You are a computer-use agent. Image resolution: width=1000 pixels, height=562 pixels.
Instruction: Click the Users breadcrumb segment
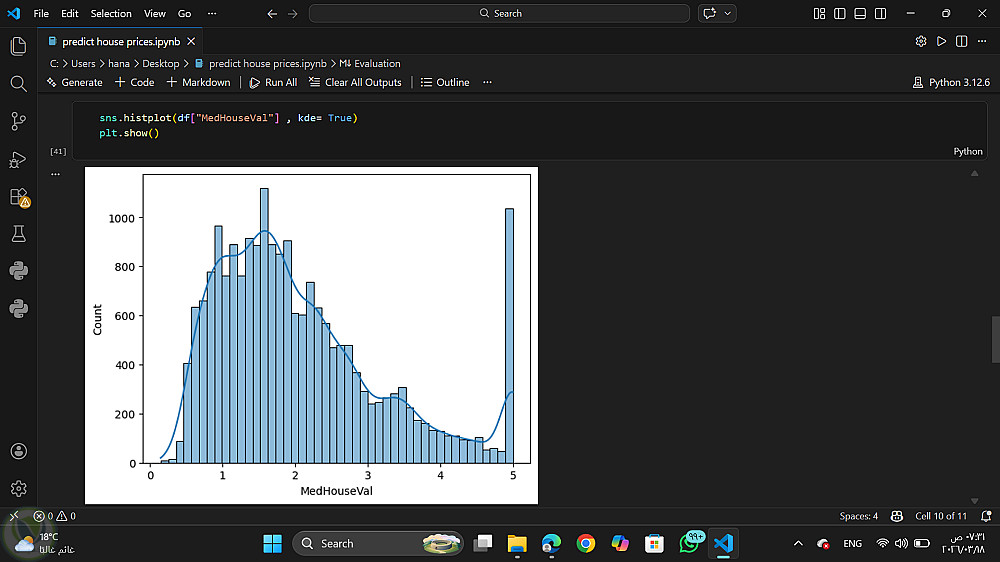pyautogui.click(x=83, y=64)
